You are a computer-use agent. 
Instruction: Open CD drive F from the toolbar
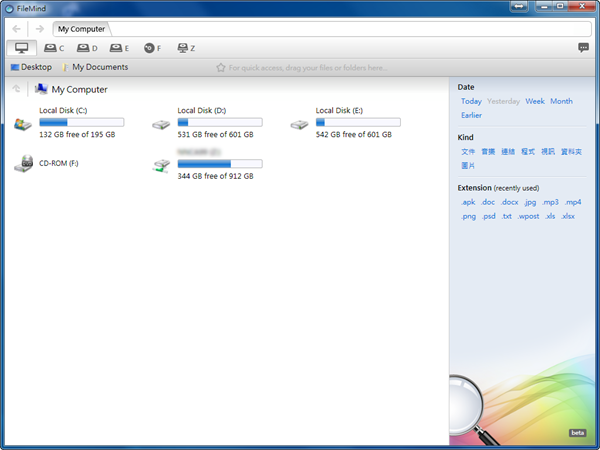coord(152,48)
